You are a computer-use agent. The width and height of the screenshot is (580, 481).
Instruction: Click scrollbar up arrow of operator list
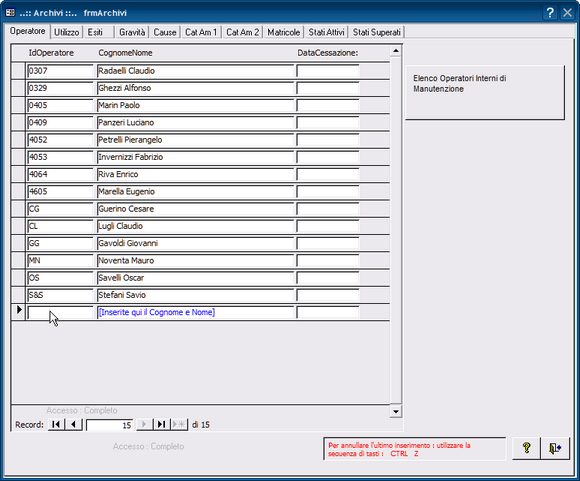[396, 51]
